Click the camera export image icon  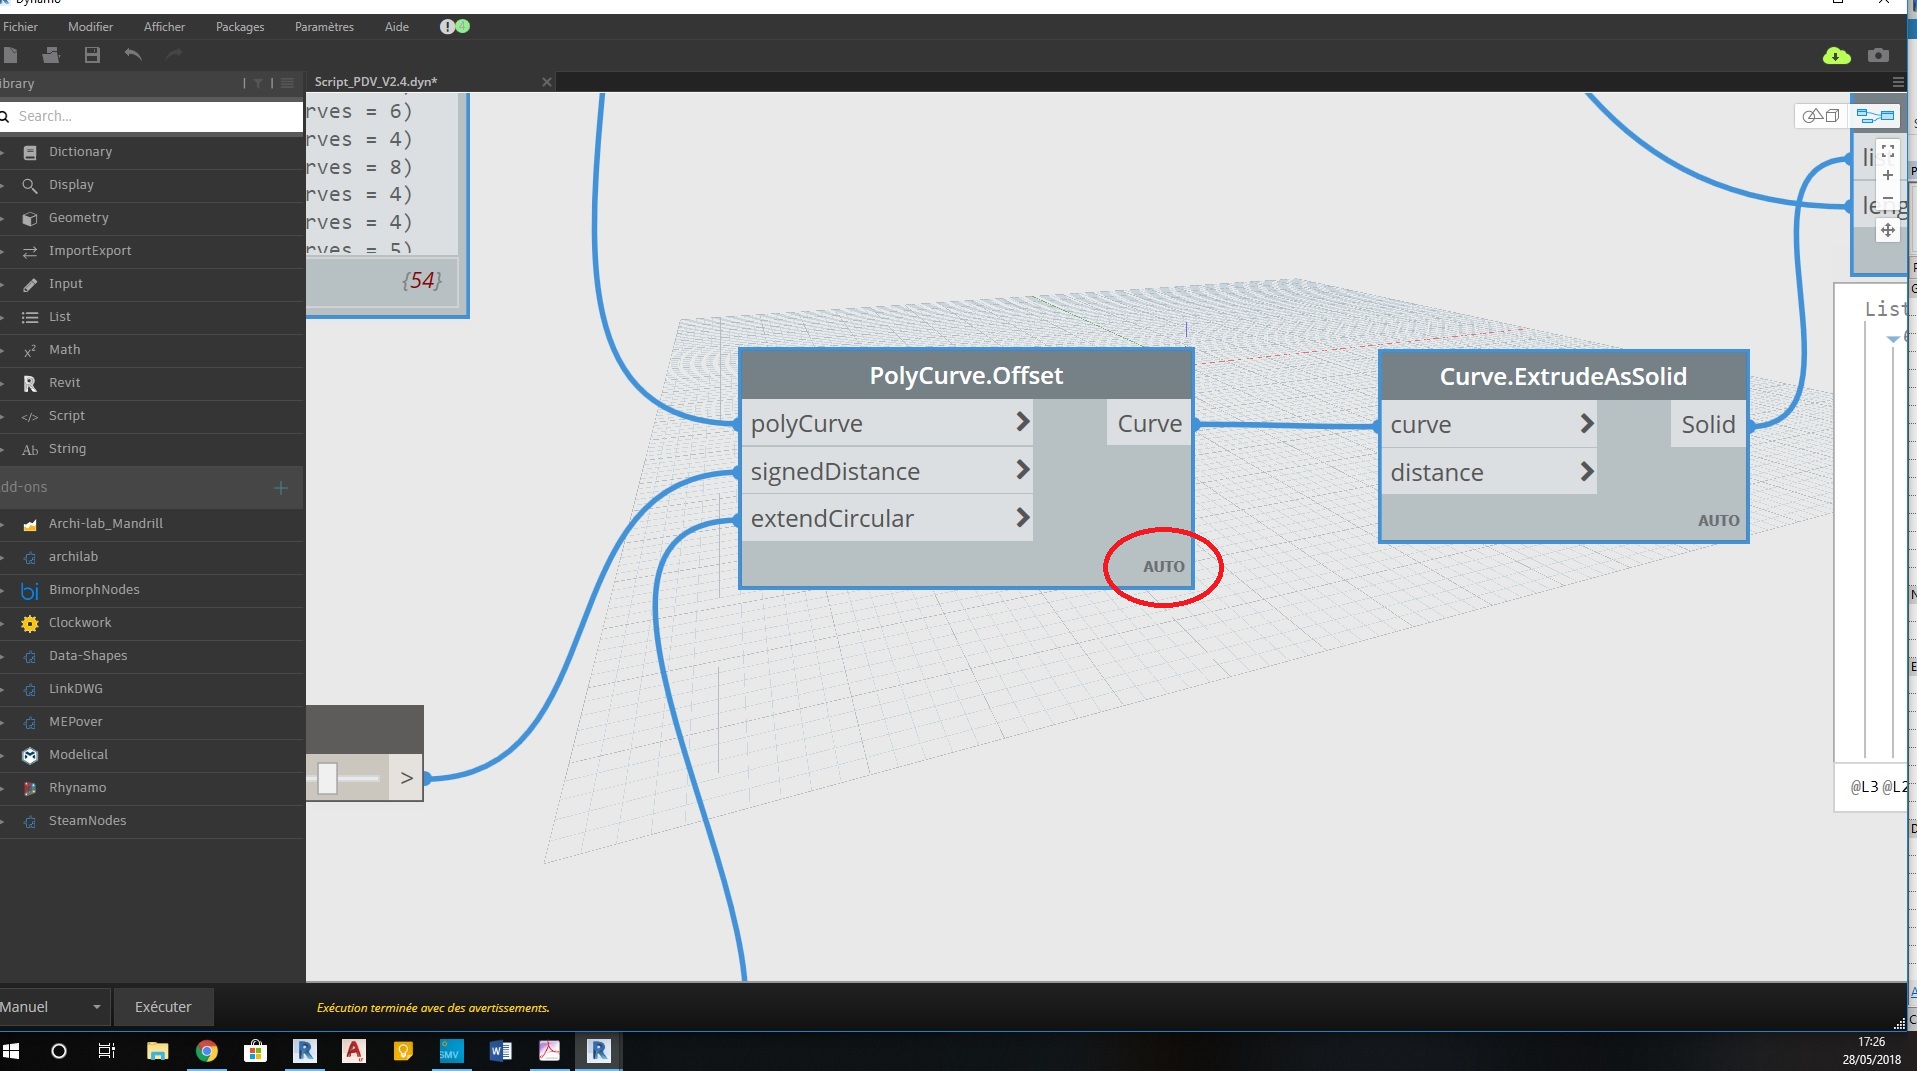[x=1878, y=56]
